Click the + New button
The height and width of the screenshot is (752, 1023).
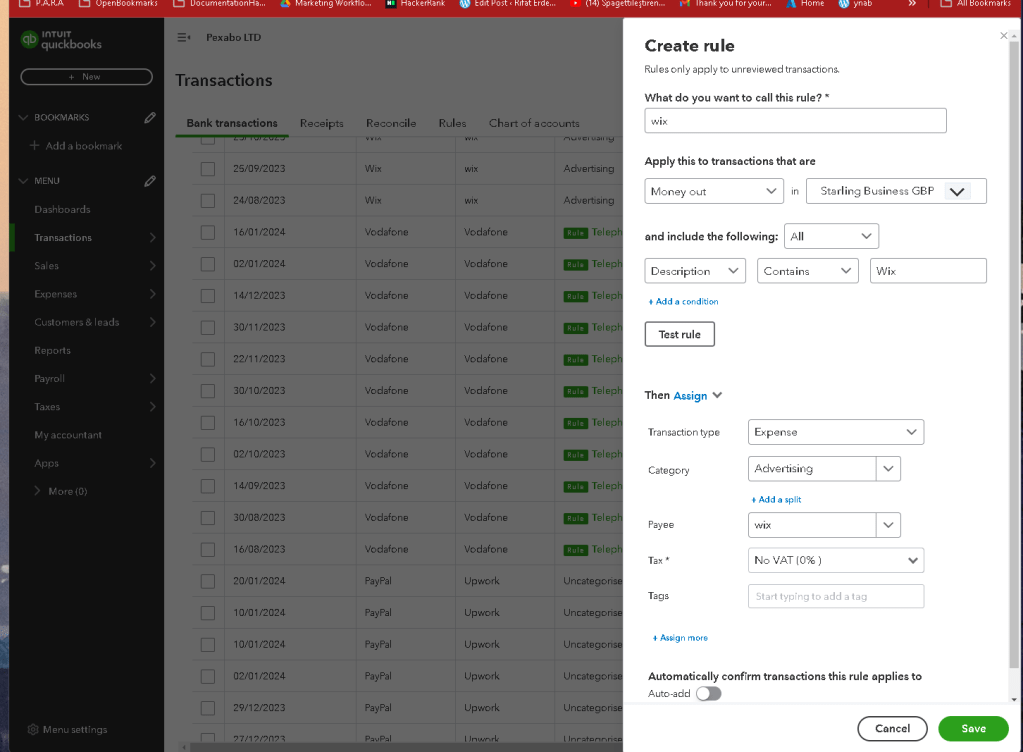coord(86,77)
